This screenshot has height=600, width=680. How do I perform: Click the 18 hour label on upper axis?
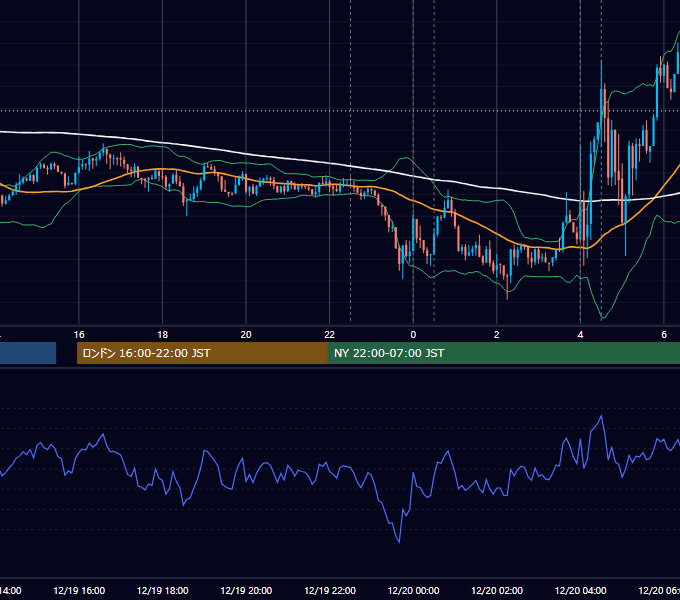(x=163, y=334)
